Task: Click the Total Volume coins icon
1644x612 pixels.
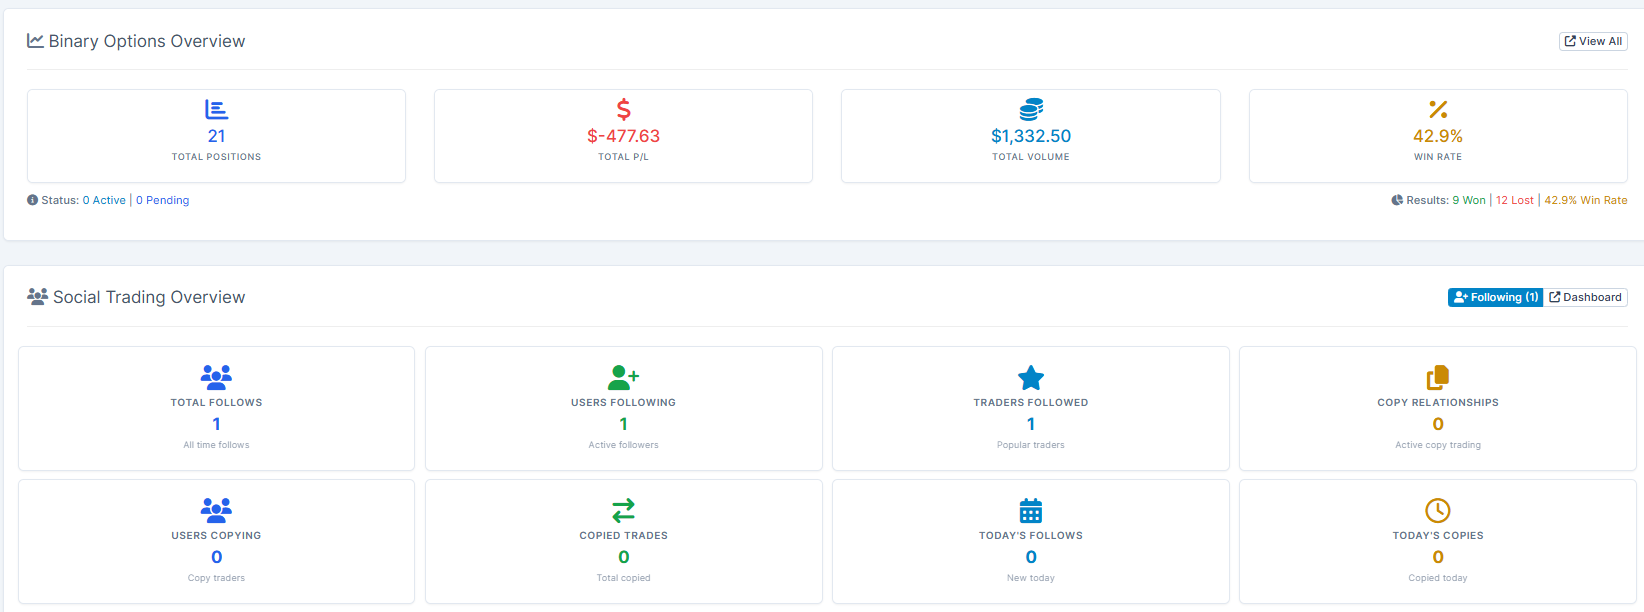Action: click(1031, 109)
